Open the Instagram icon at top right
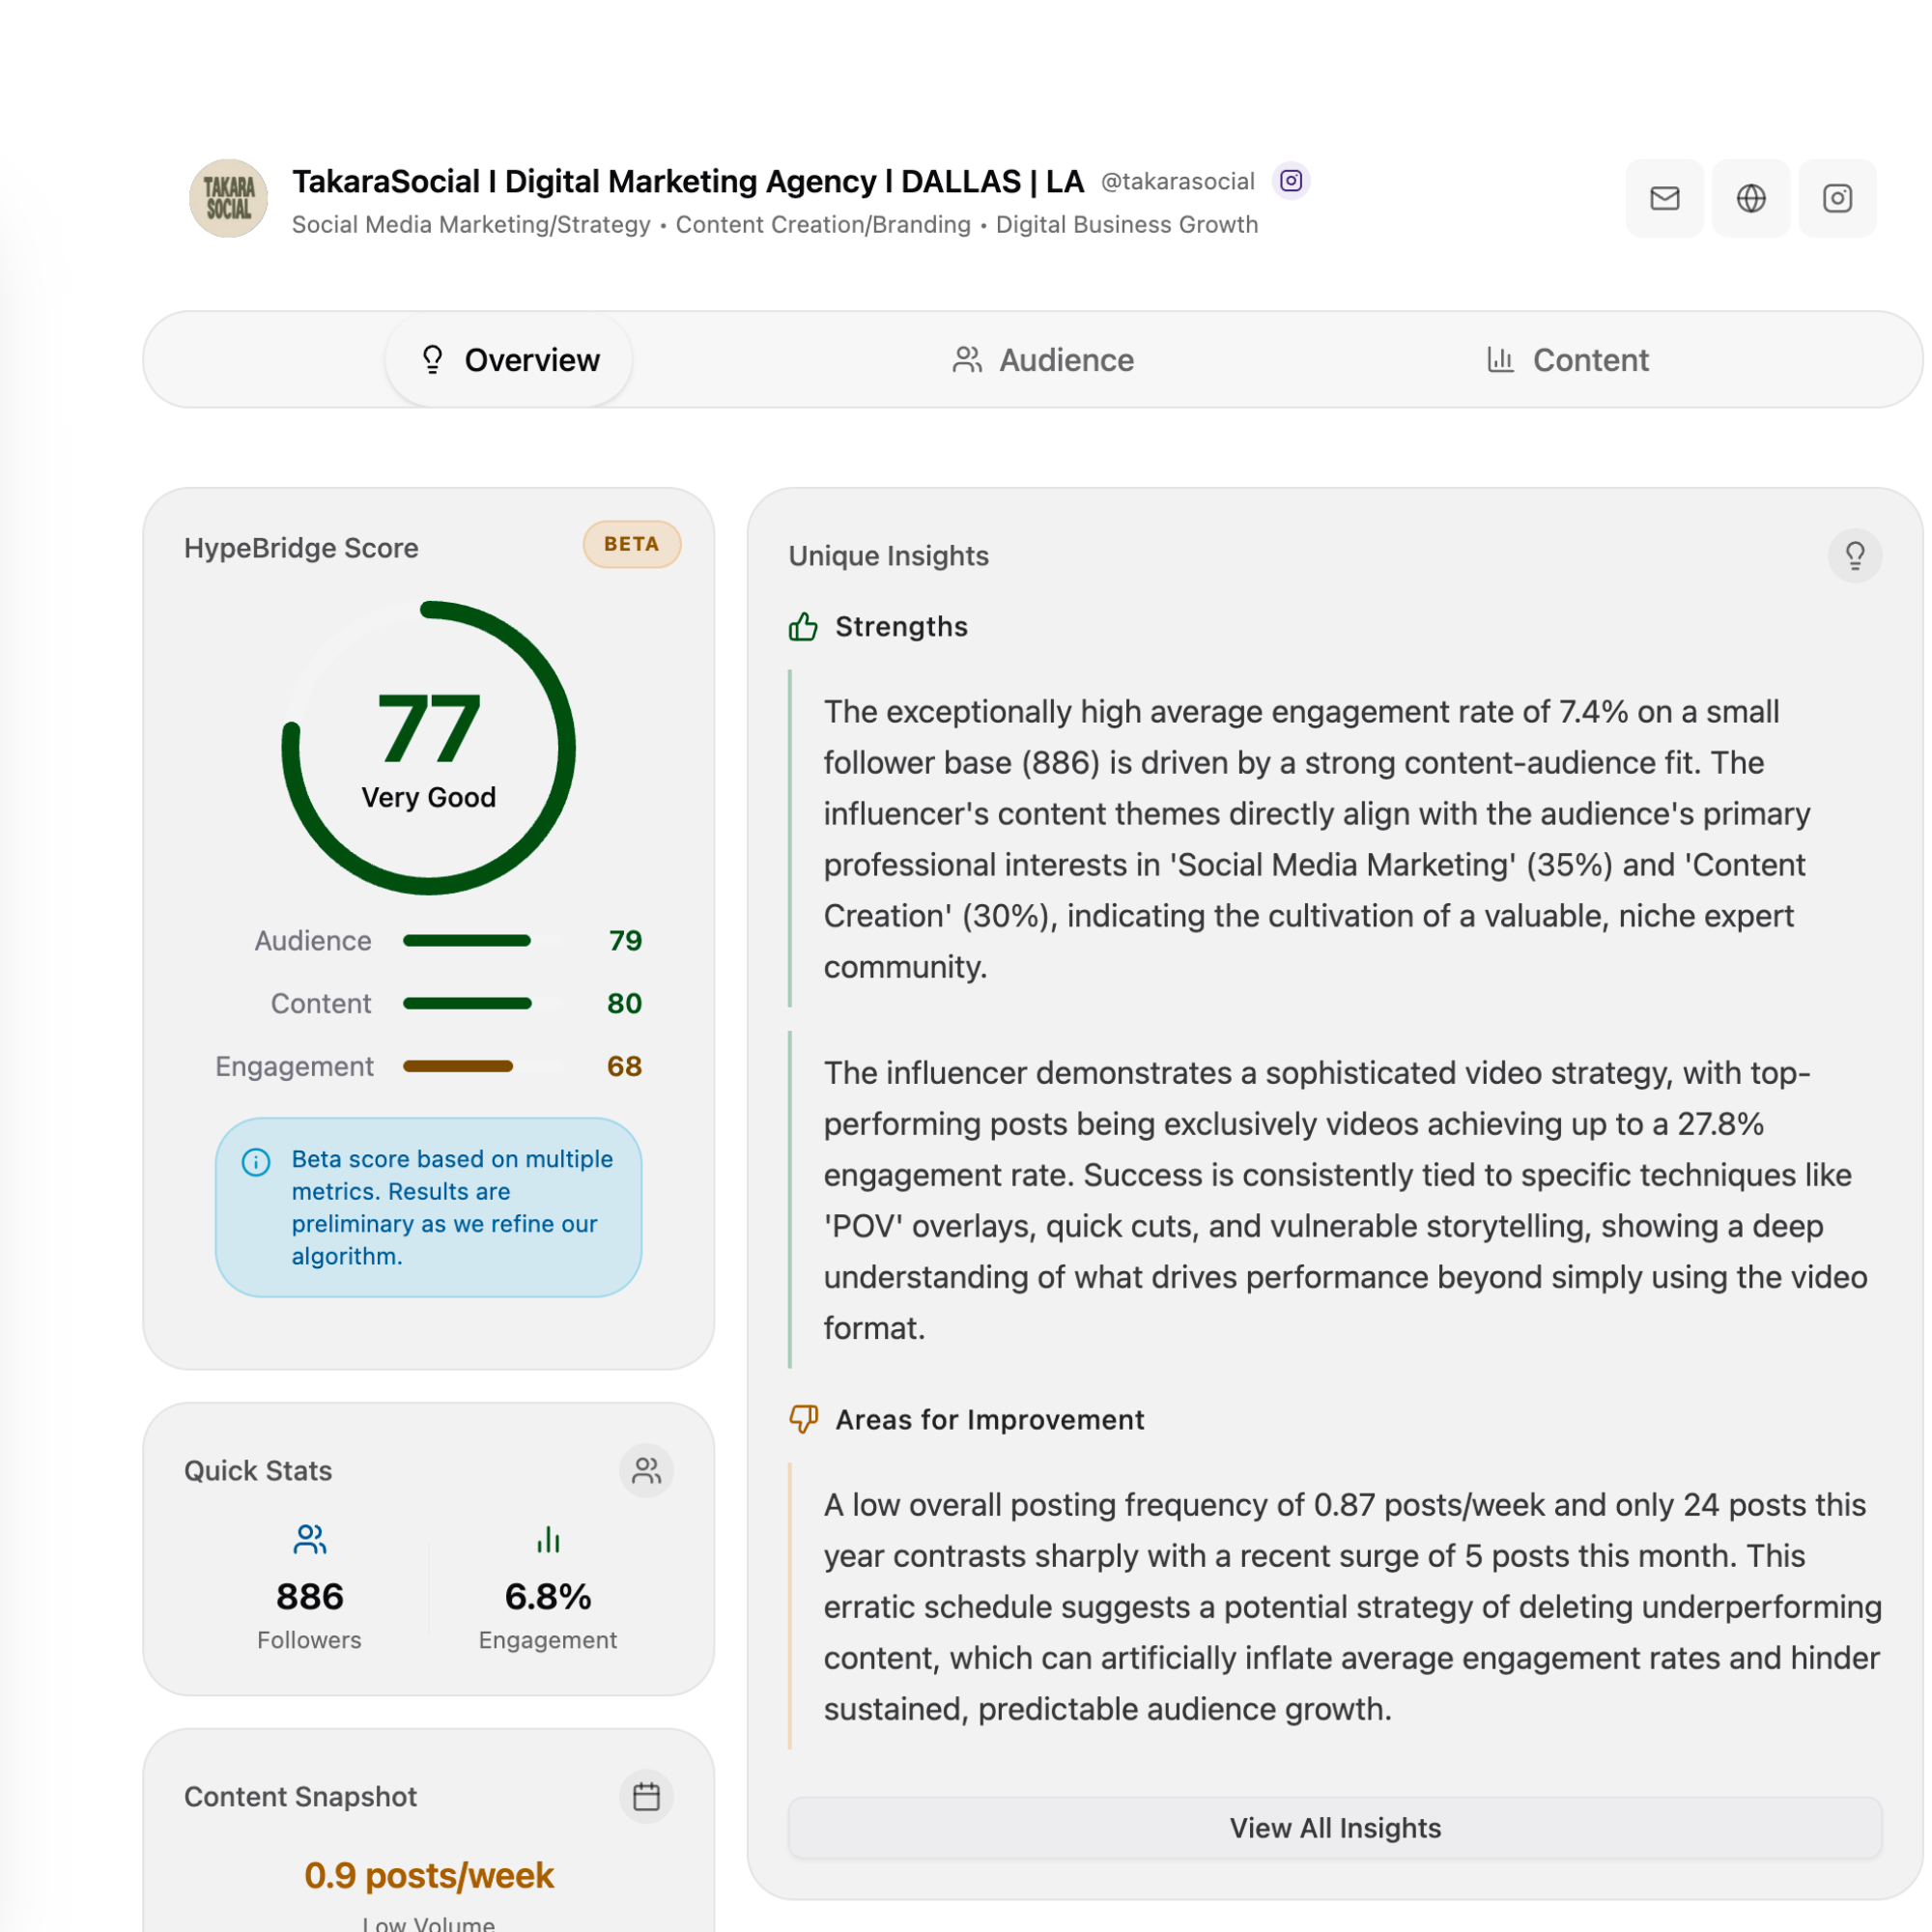Viewport: 1932px width, 1932px height. pyautogui.click(x=1837, y=198)
